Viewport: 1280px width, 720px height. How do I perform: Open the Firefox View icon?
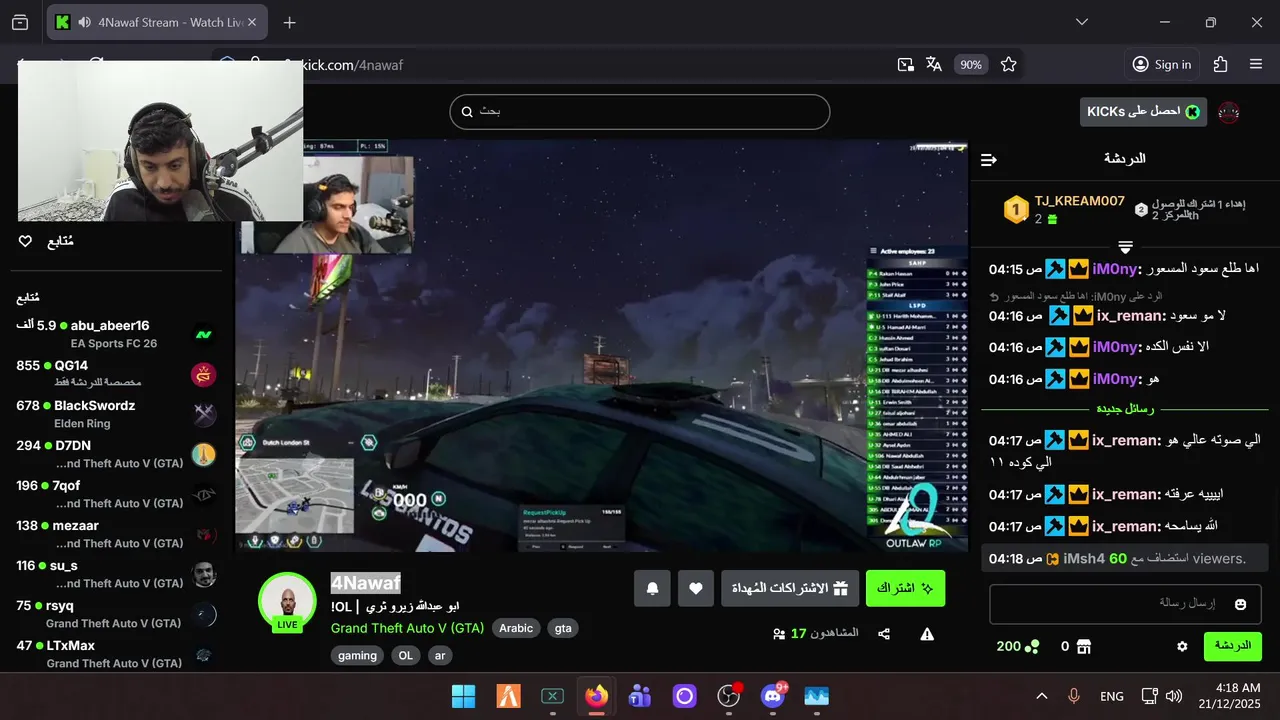point(20,22)
